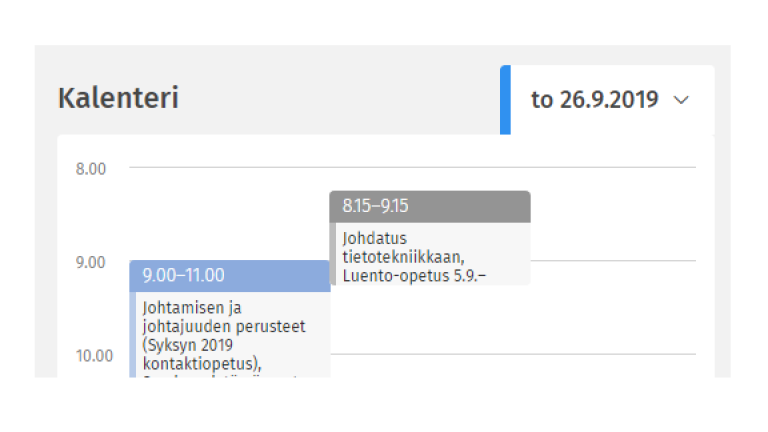Open the "Johdatus tietotekniikkaan" event title

click(389, 248)
